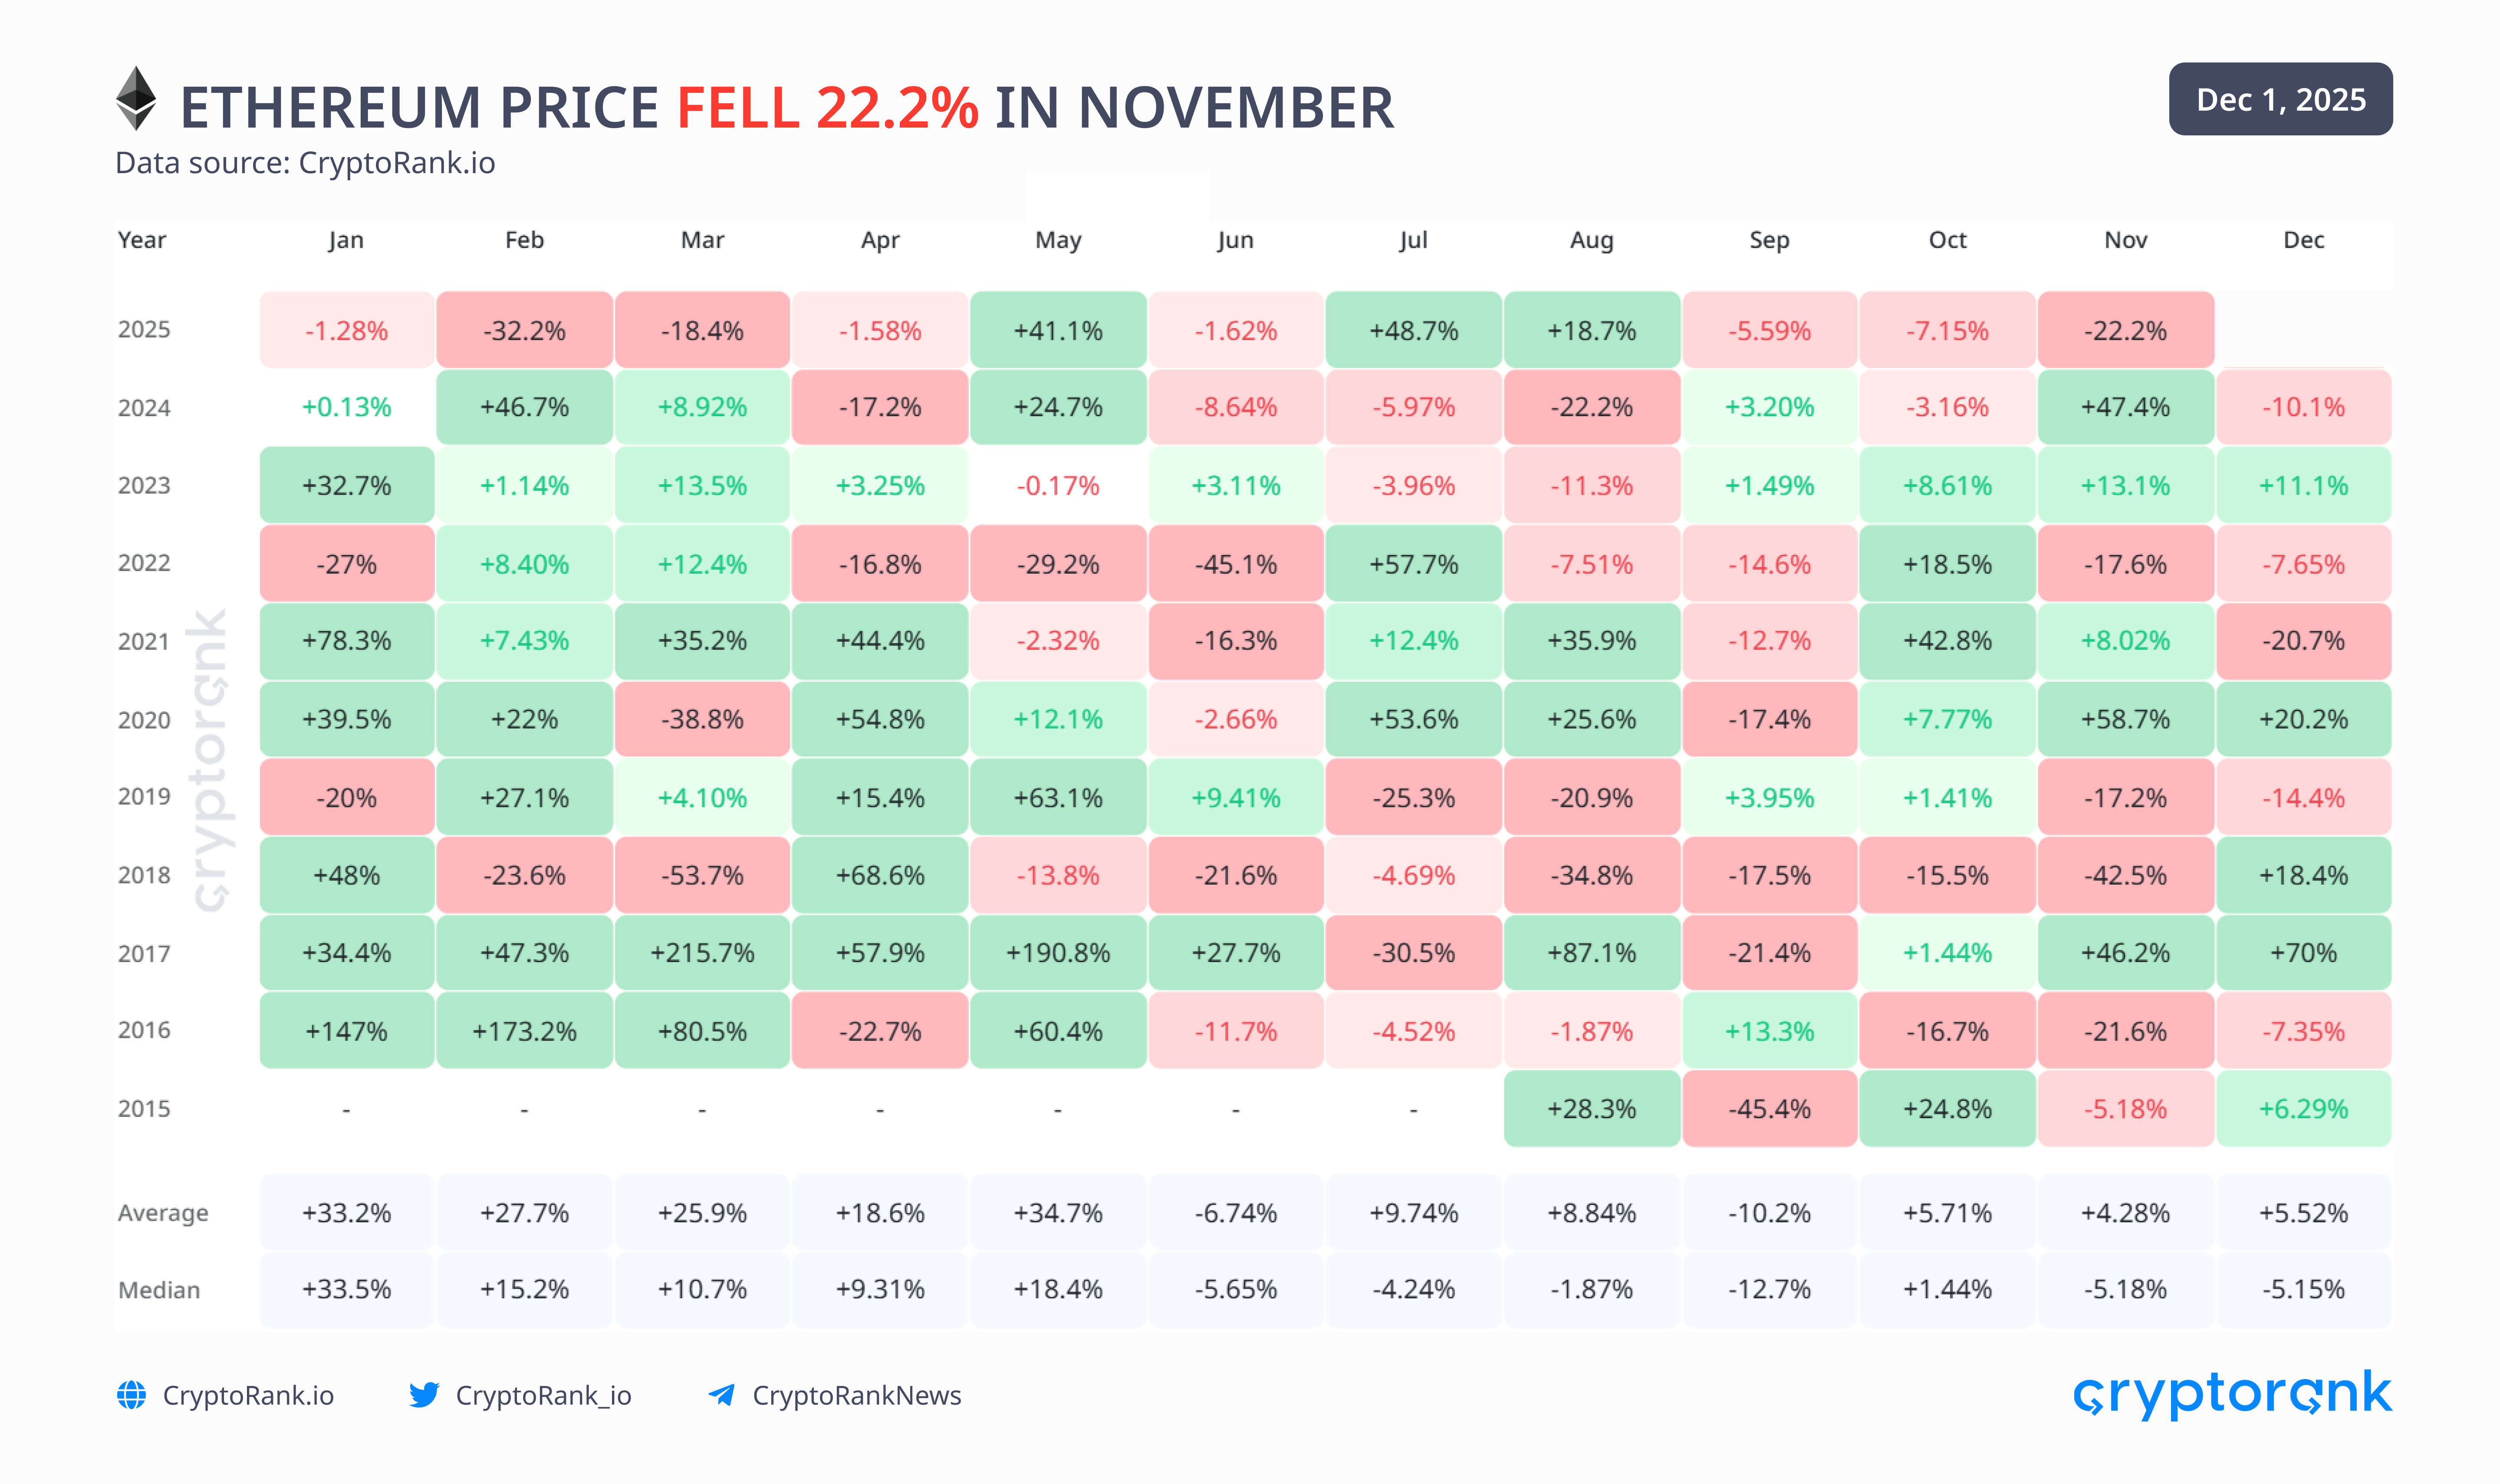This screenshot has width=2500, height=1484.
Task: Click the 2025 November -22.2% cell
Action: 2125,330
